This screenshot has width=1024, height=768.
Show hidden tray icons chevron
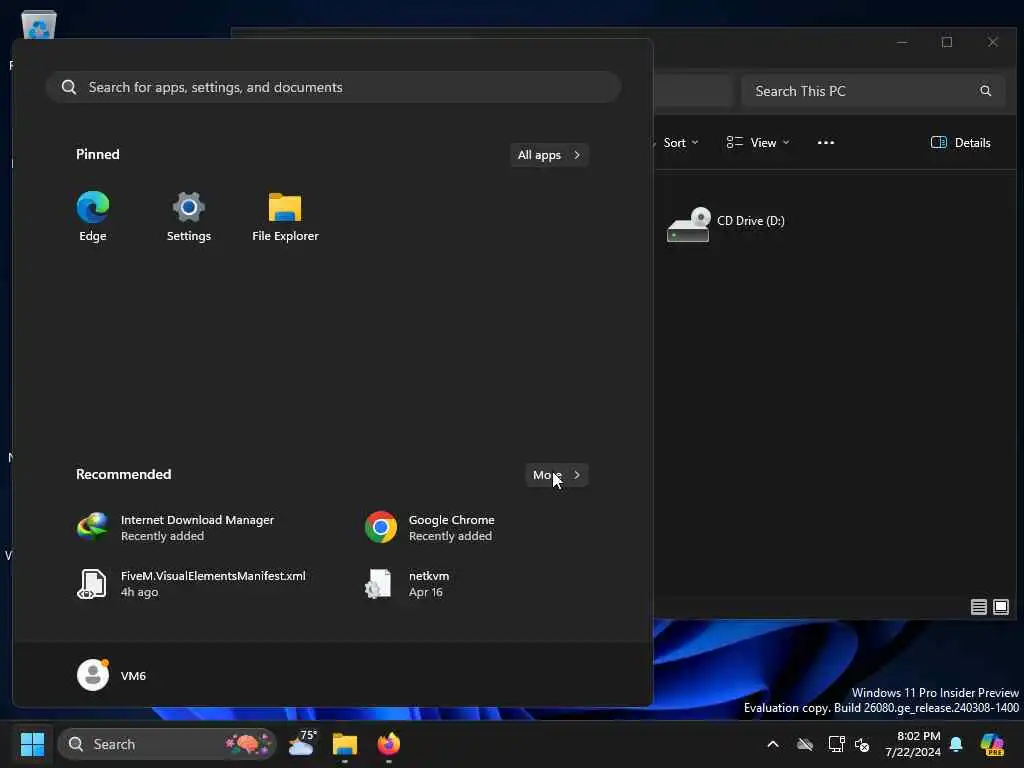[773, 744]
